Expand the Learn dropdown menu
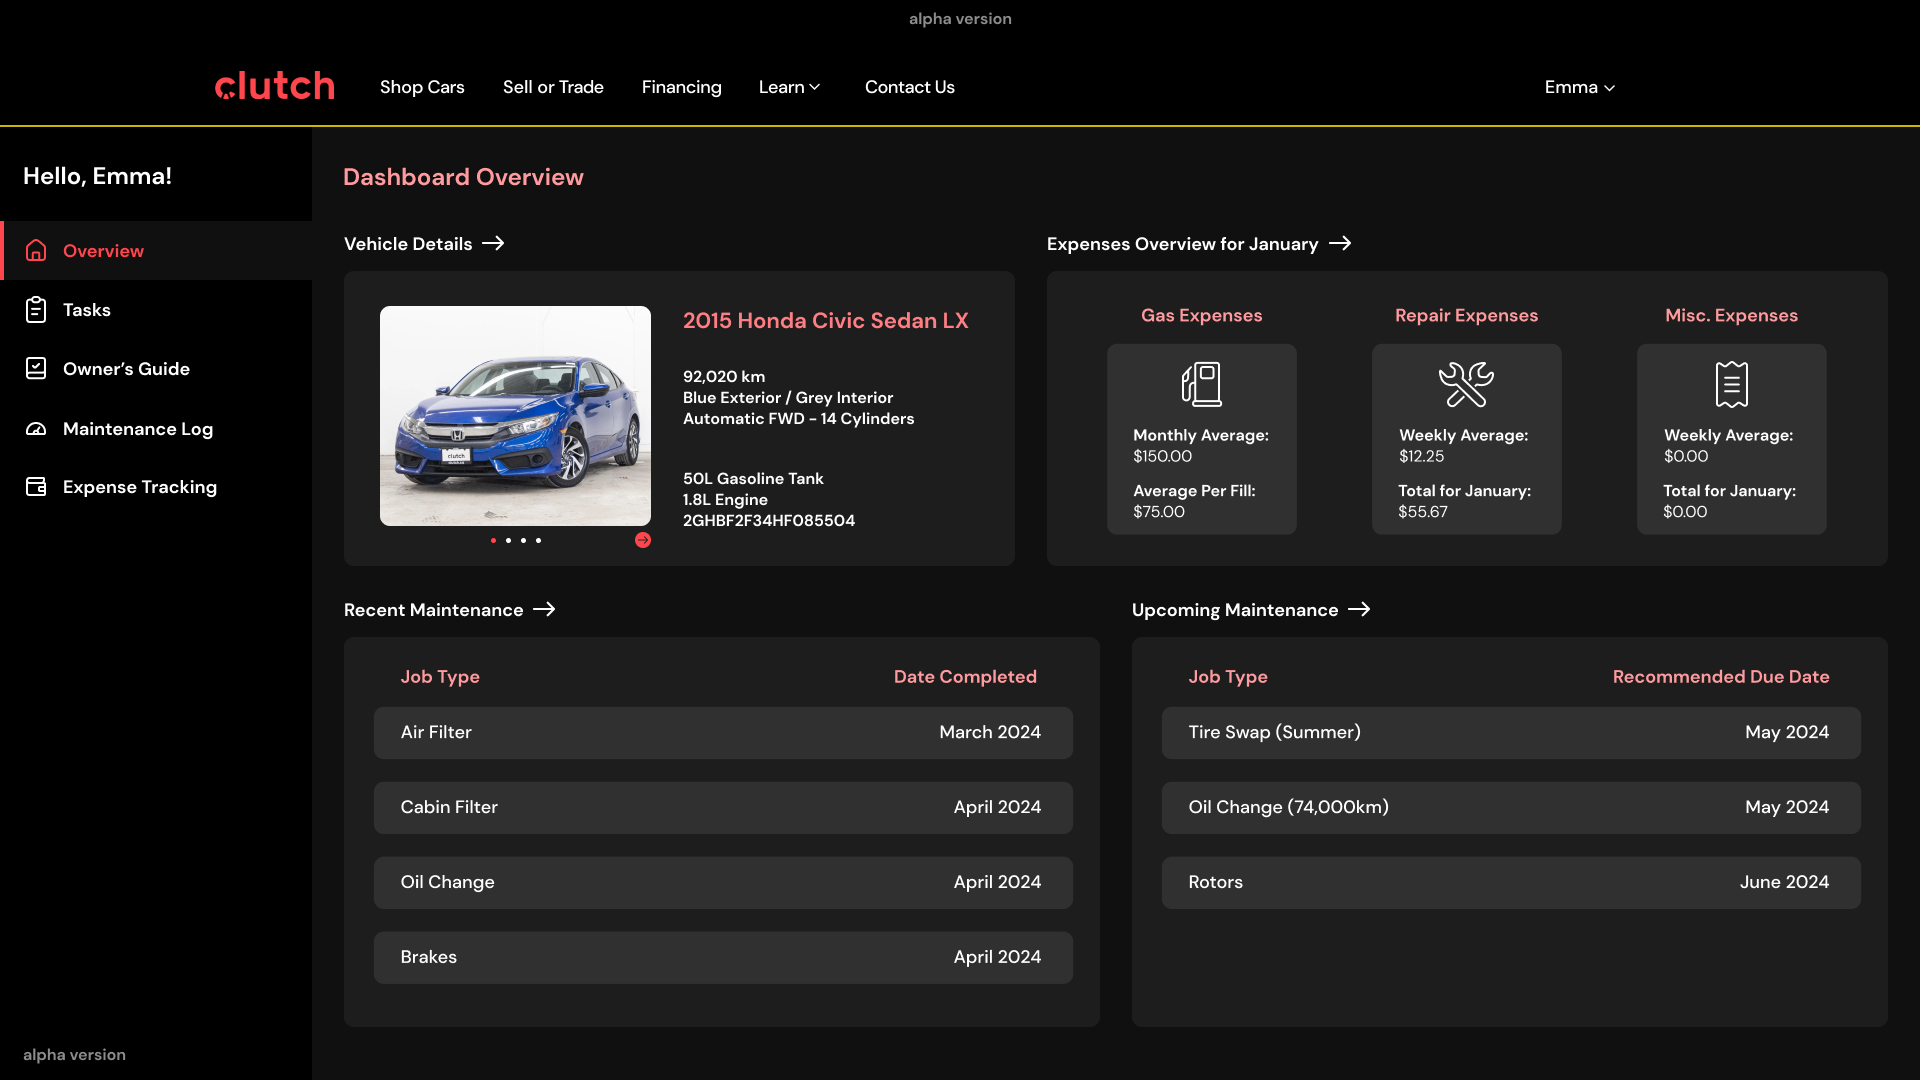 (790, 87)
